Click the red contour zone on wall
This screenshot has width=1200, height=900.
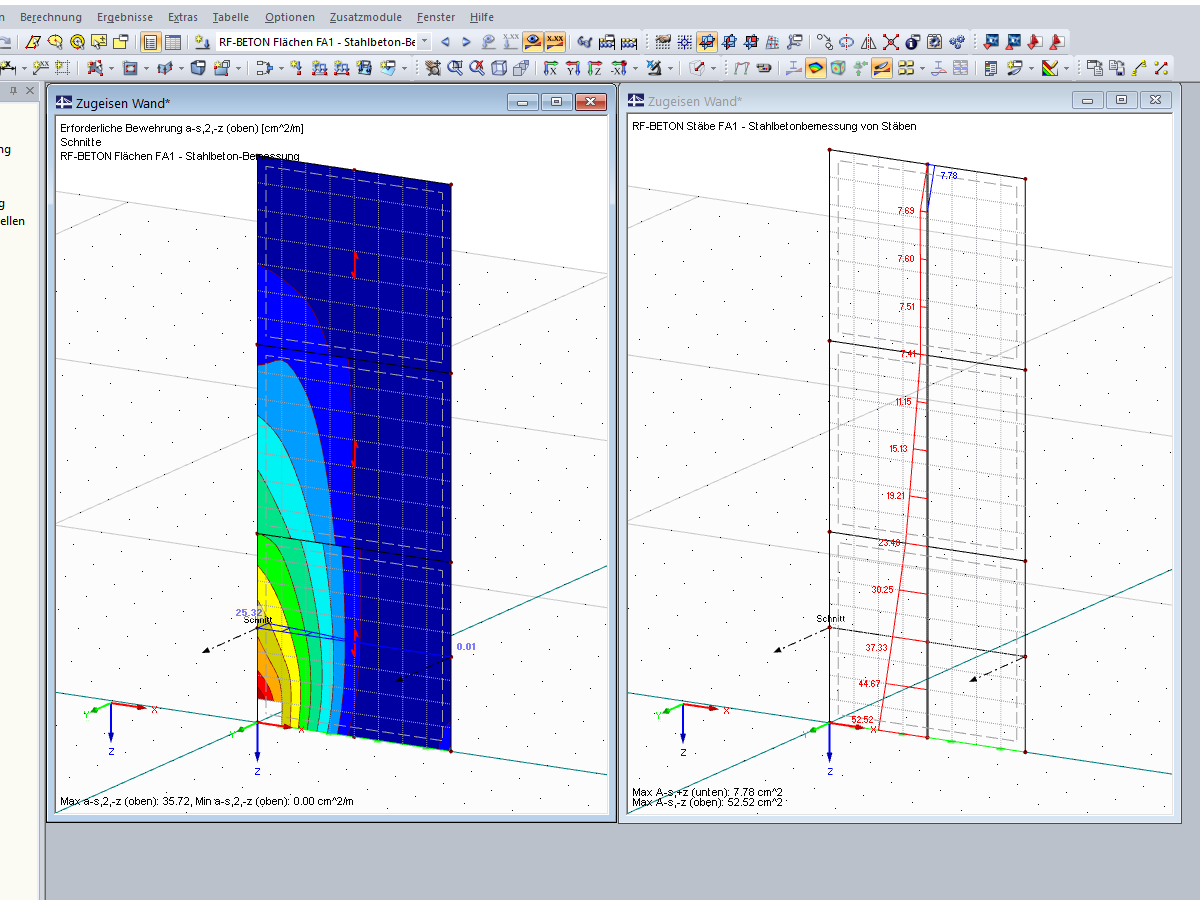point(263,689)
